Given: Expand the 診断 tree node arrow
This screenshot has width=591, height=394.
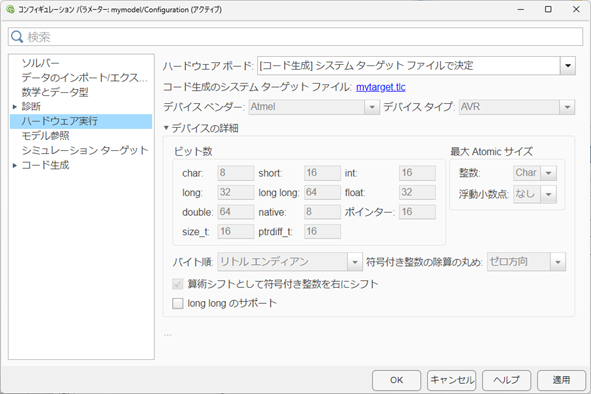Looking at the screenshot, I should pos(15,107).
